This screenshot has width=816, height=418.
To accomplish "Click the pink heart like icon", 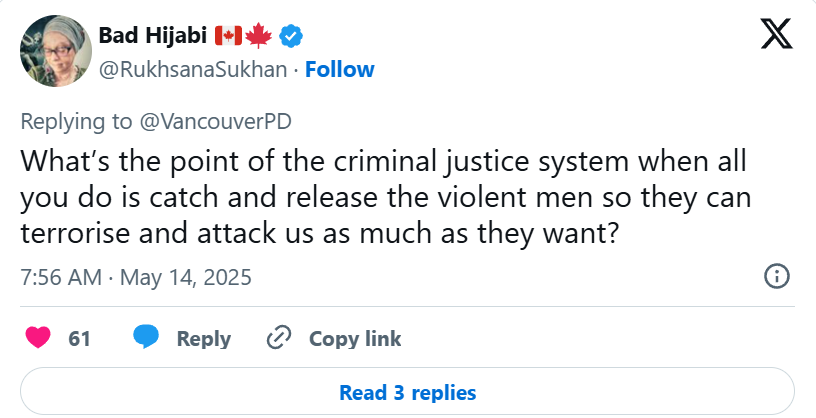I will [x=39, y=338].
